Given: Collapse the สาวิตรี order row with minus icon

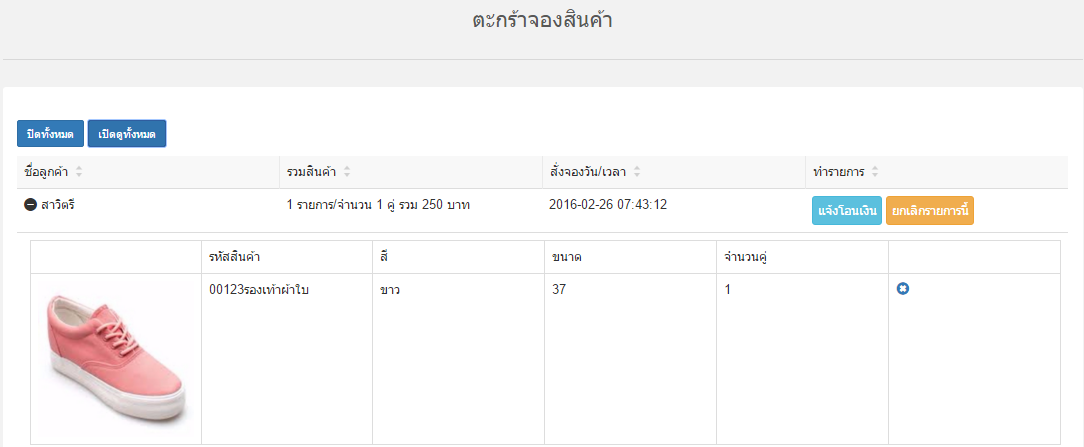Looking at the screenshot, I should pyautogui.click(x=30, y=205).
